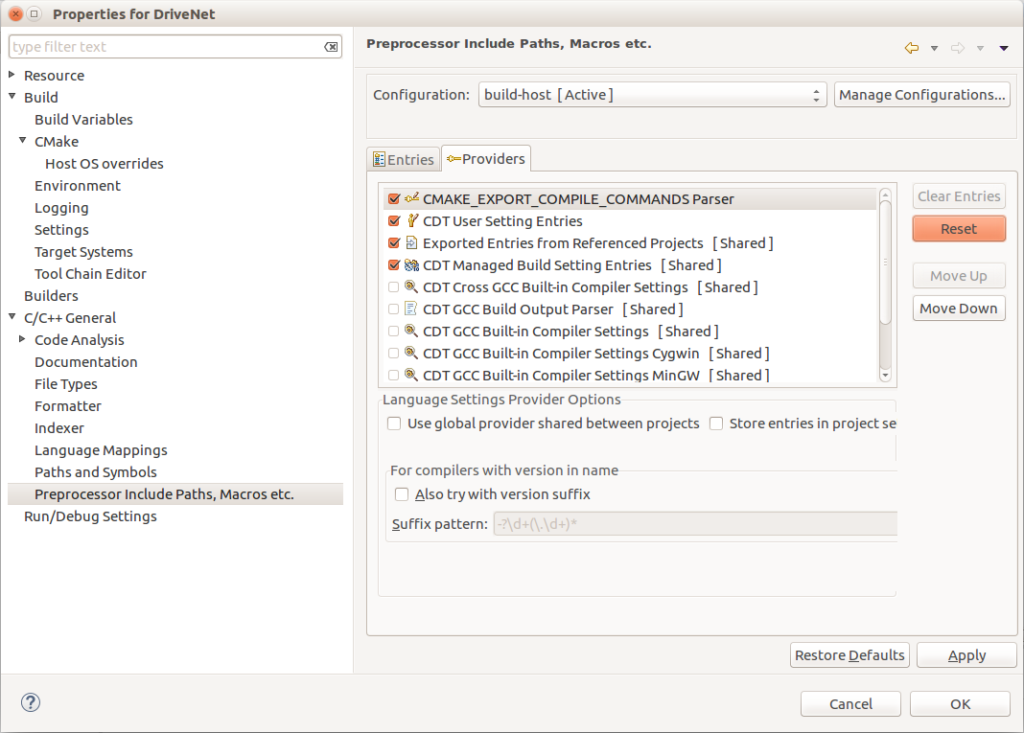Click the Restore Defaults button
This screenshot has width=1024, height=733.
click(x=849, y=654)
